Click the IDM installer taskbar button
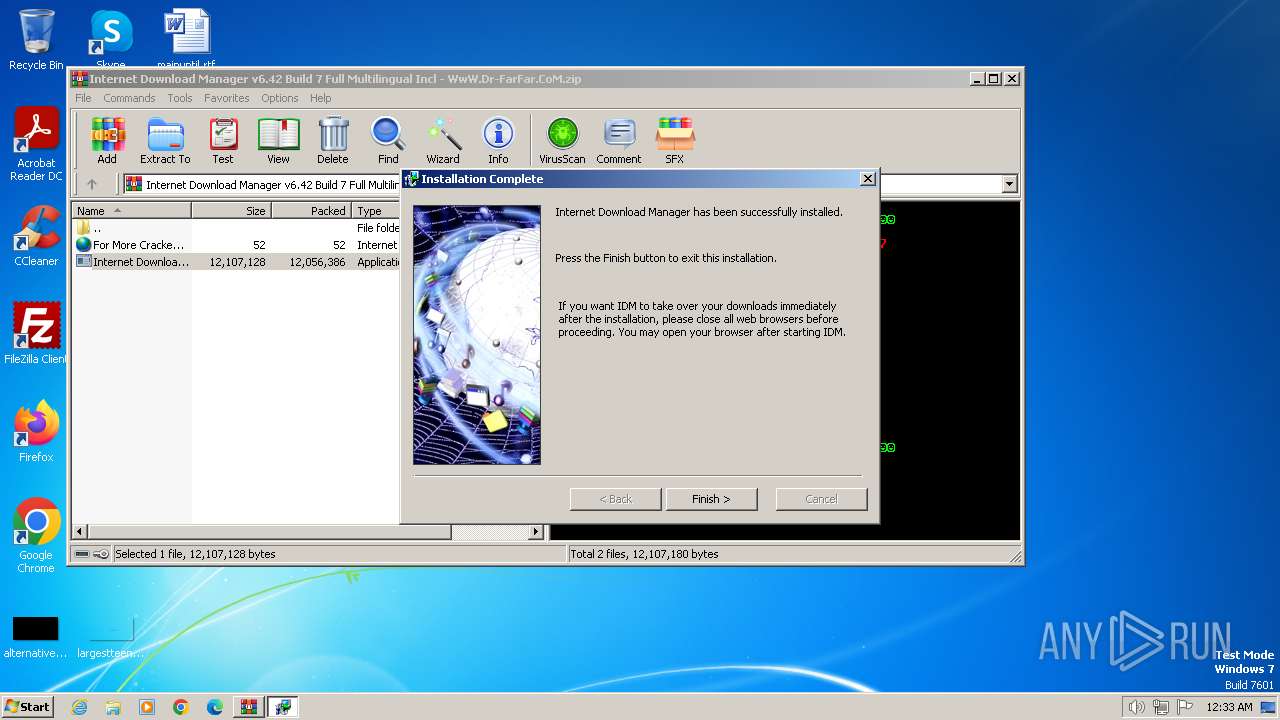 pos(284,707)
